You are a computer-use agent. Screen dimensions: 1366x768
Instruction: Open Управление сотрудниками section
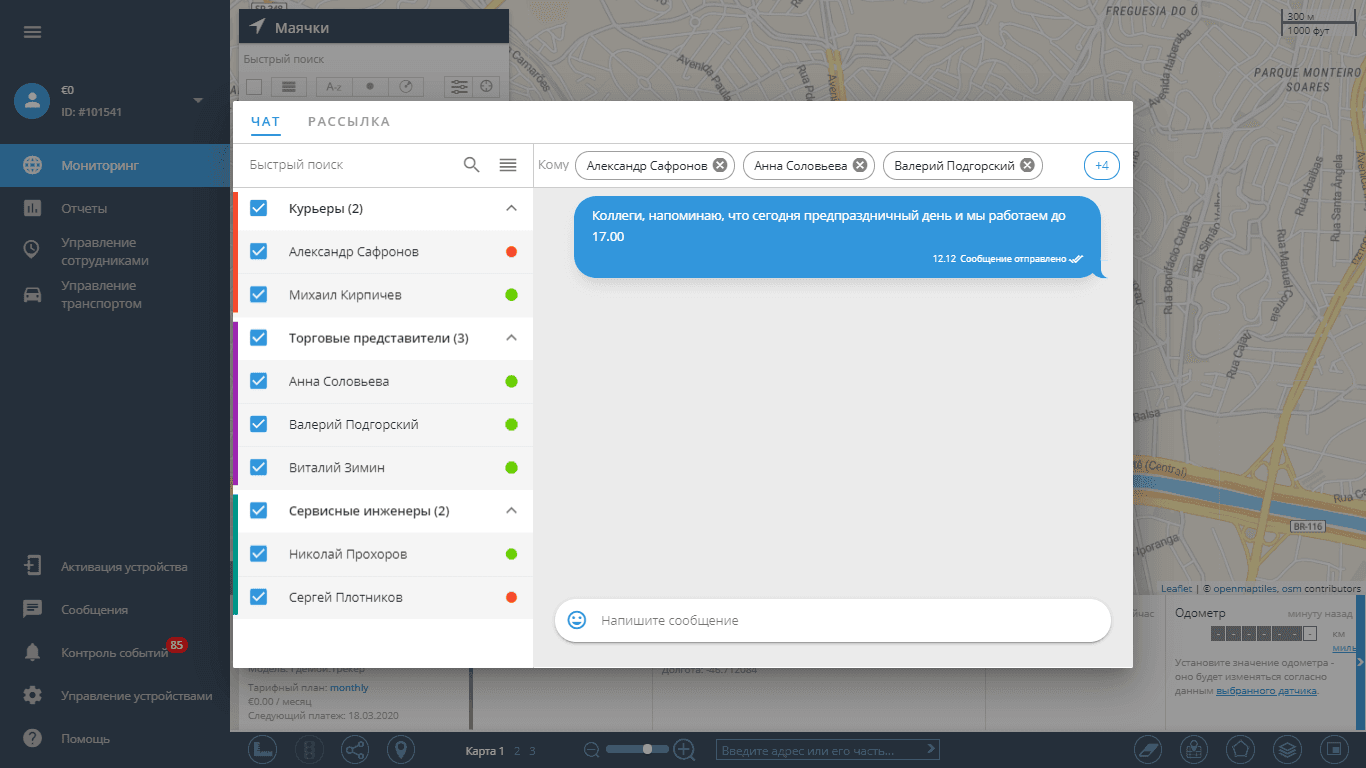[x=115, y=251]
